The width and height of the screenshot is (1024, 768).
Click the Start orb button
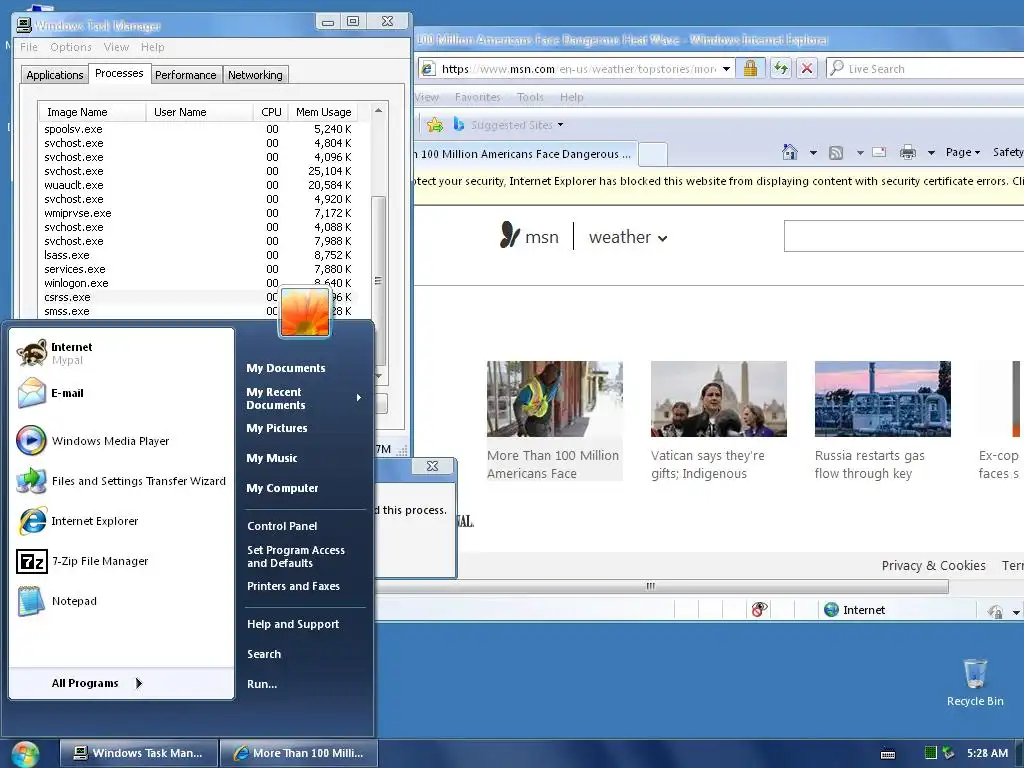[24, 754]
